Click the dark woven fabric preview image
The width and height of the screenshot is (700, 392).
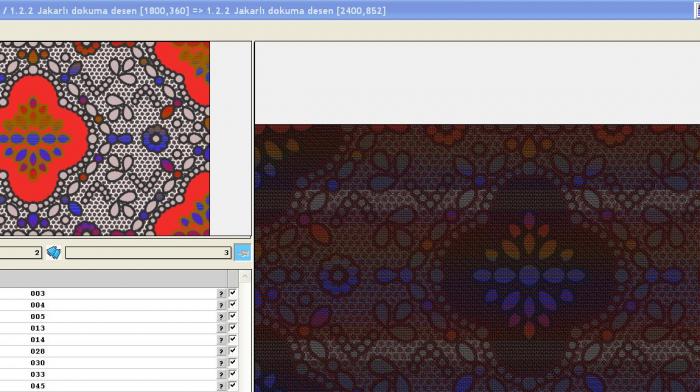(477, 258)
